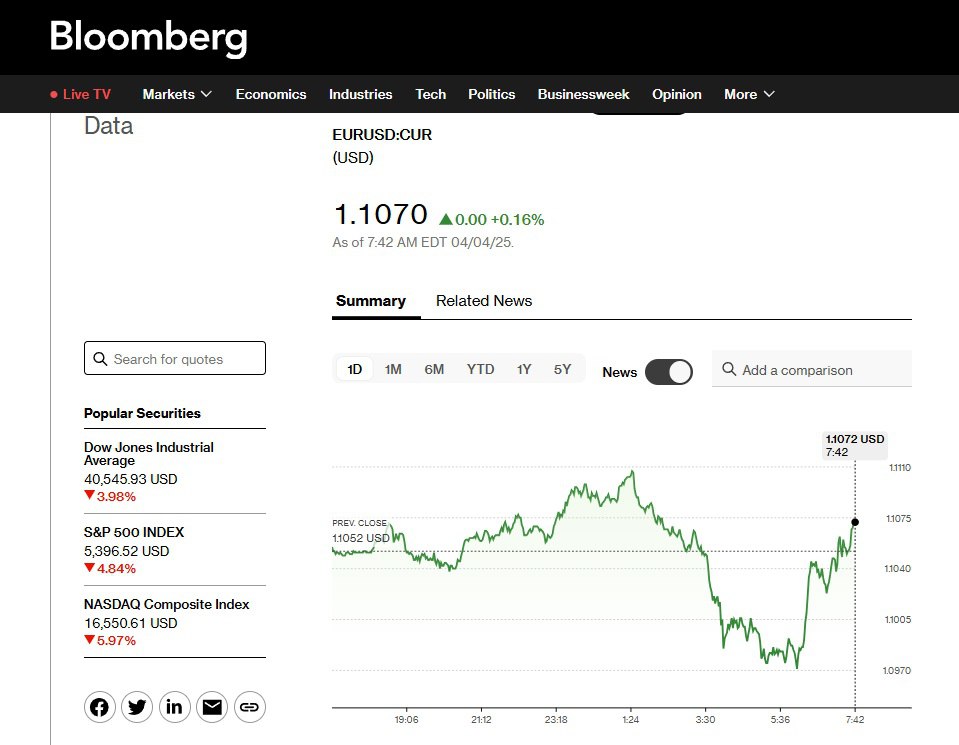Share via LinkedIn icon

[x=175, y=708]
